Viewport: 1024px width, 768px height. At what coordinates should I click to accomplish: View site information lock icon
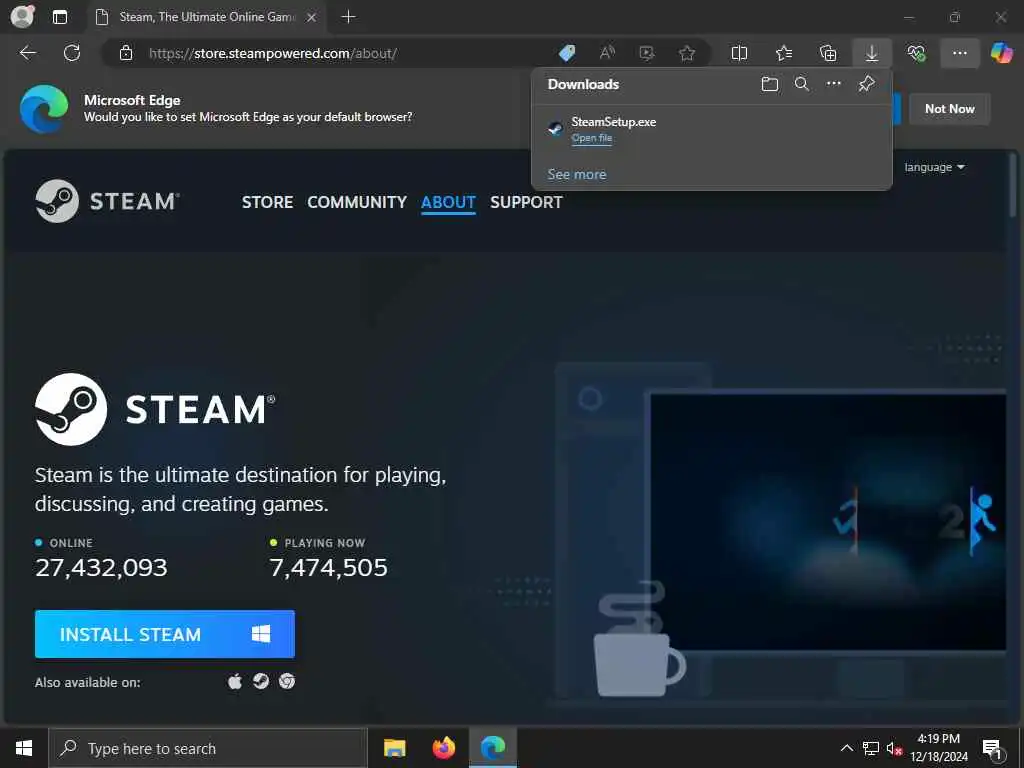point(126,54)
